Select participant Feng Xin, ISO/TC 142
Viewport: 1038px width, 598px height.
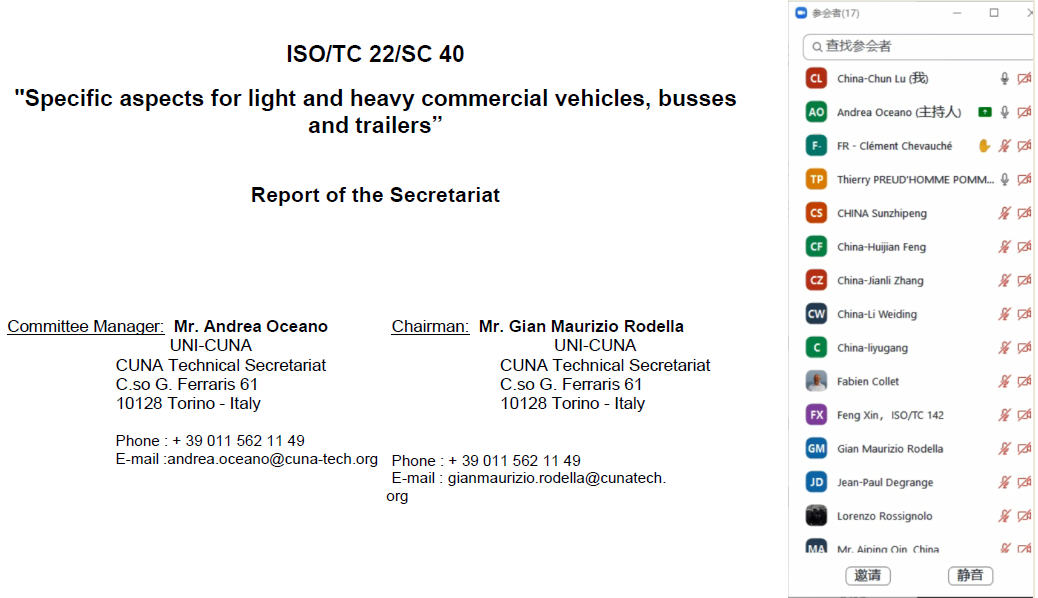pyautogui.click(x=890, y=415)
